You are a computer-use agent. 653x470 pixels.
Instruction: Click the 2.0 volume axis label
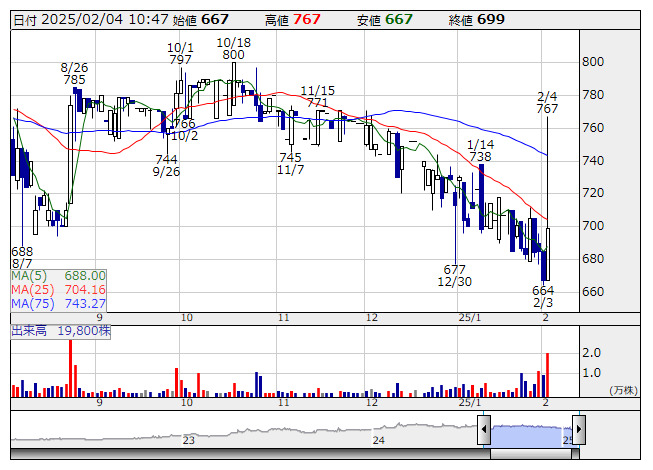tap(591, 353)
